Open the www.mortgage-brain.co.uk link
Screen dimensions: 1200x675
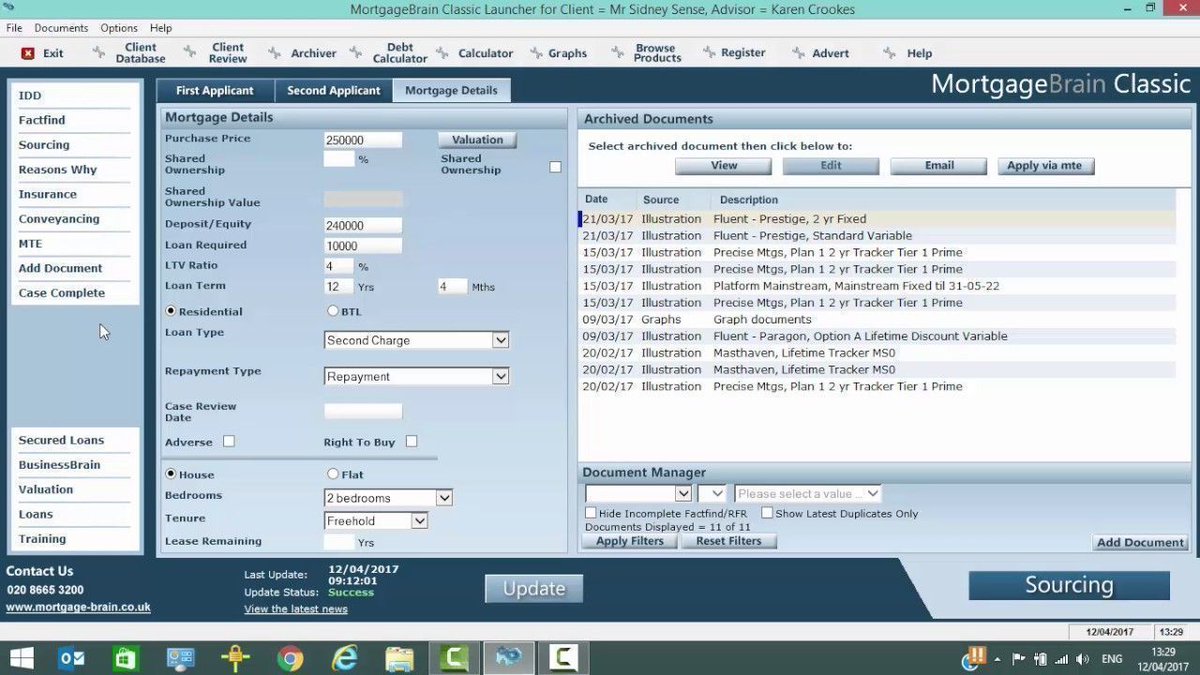[78, 607]
